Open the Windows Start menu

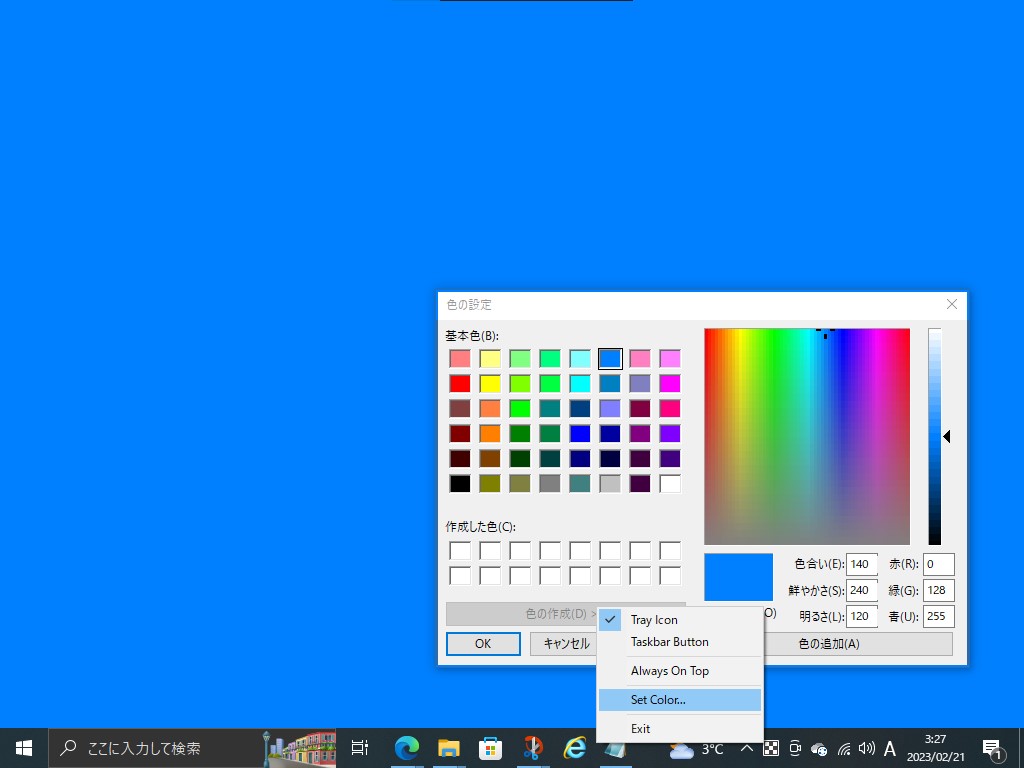[24, 748]
